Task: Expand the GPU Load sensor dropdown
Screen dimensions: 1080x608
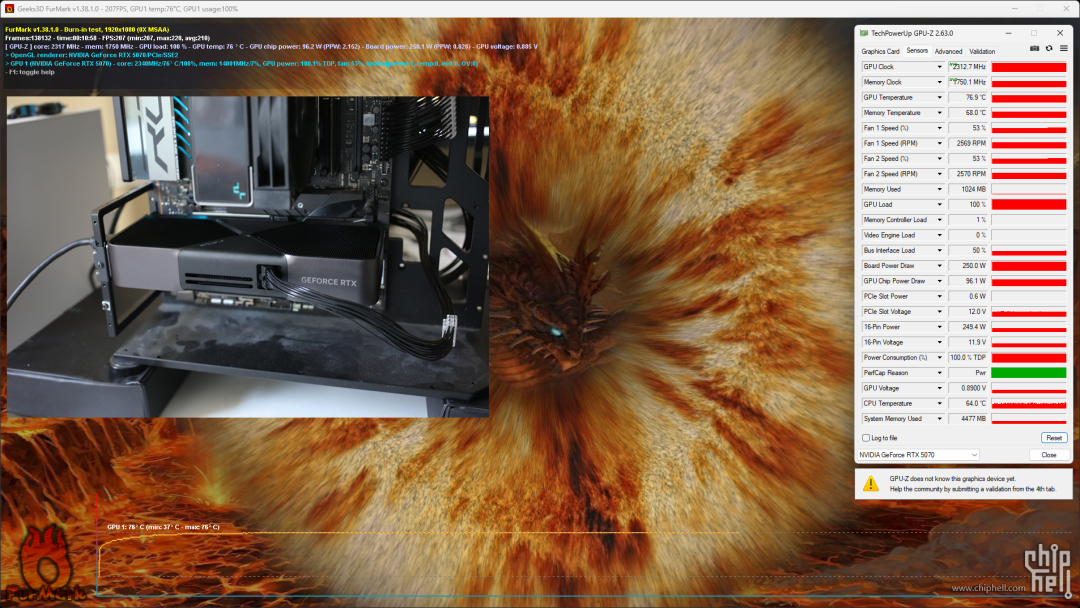Action: click(x=939, y=205)
